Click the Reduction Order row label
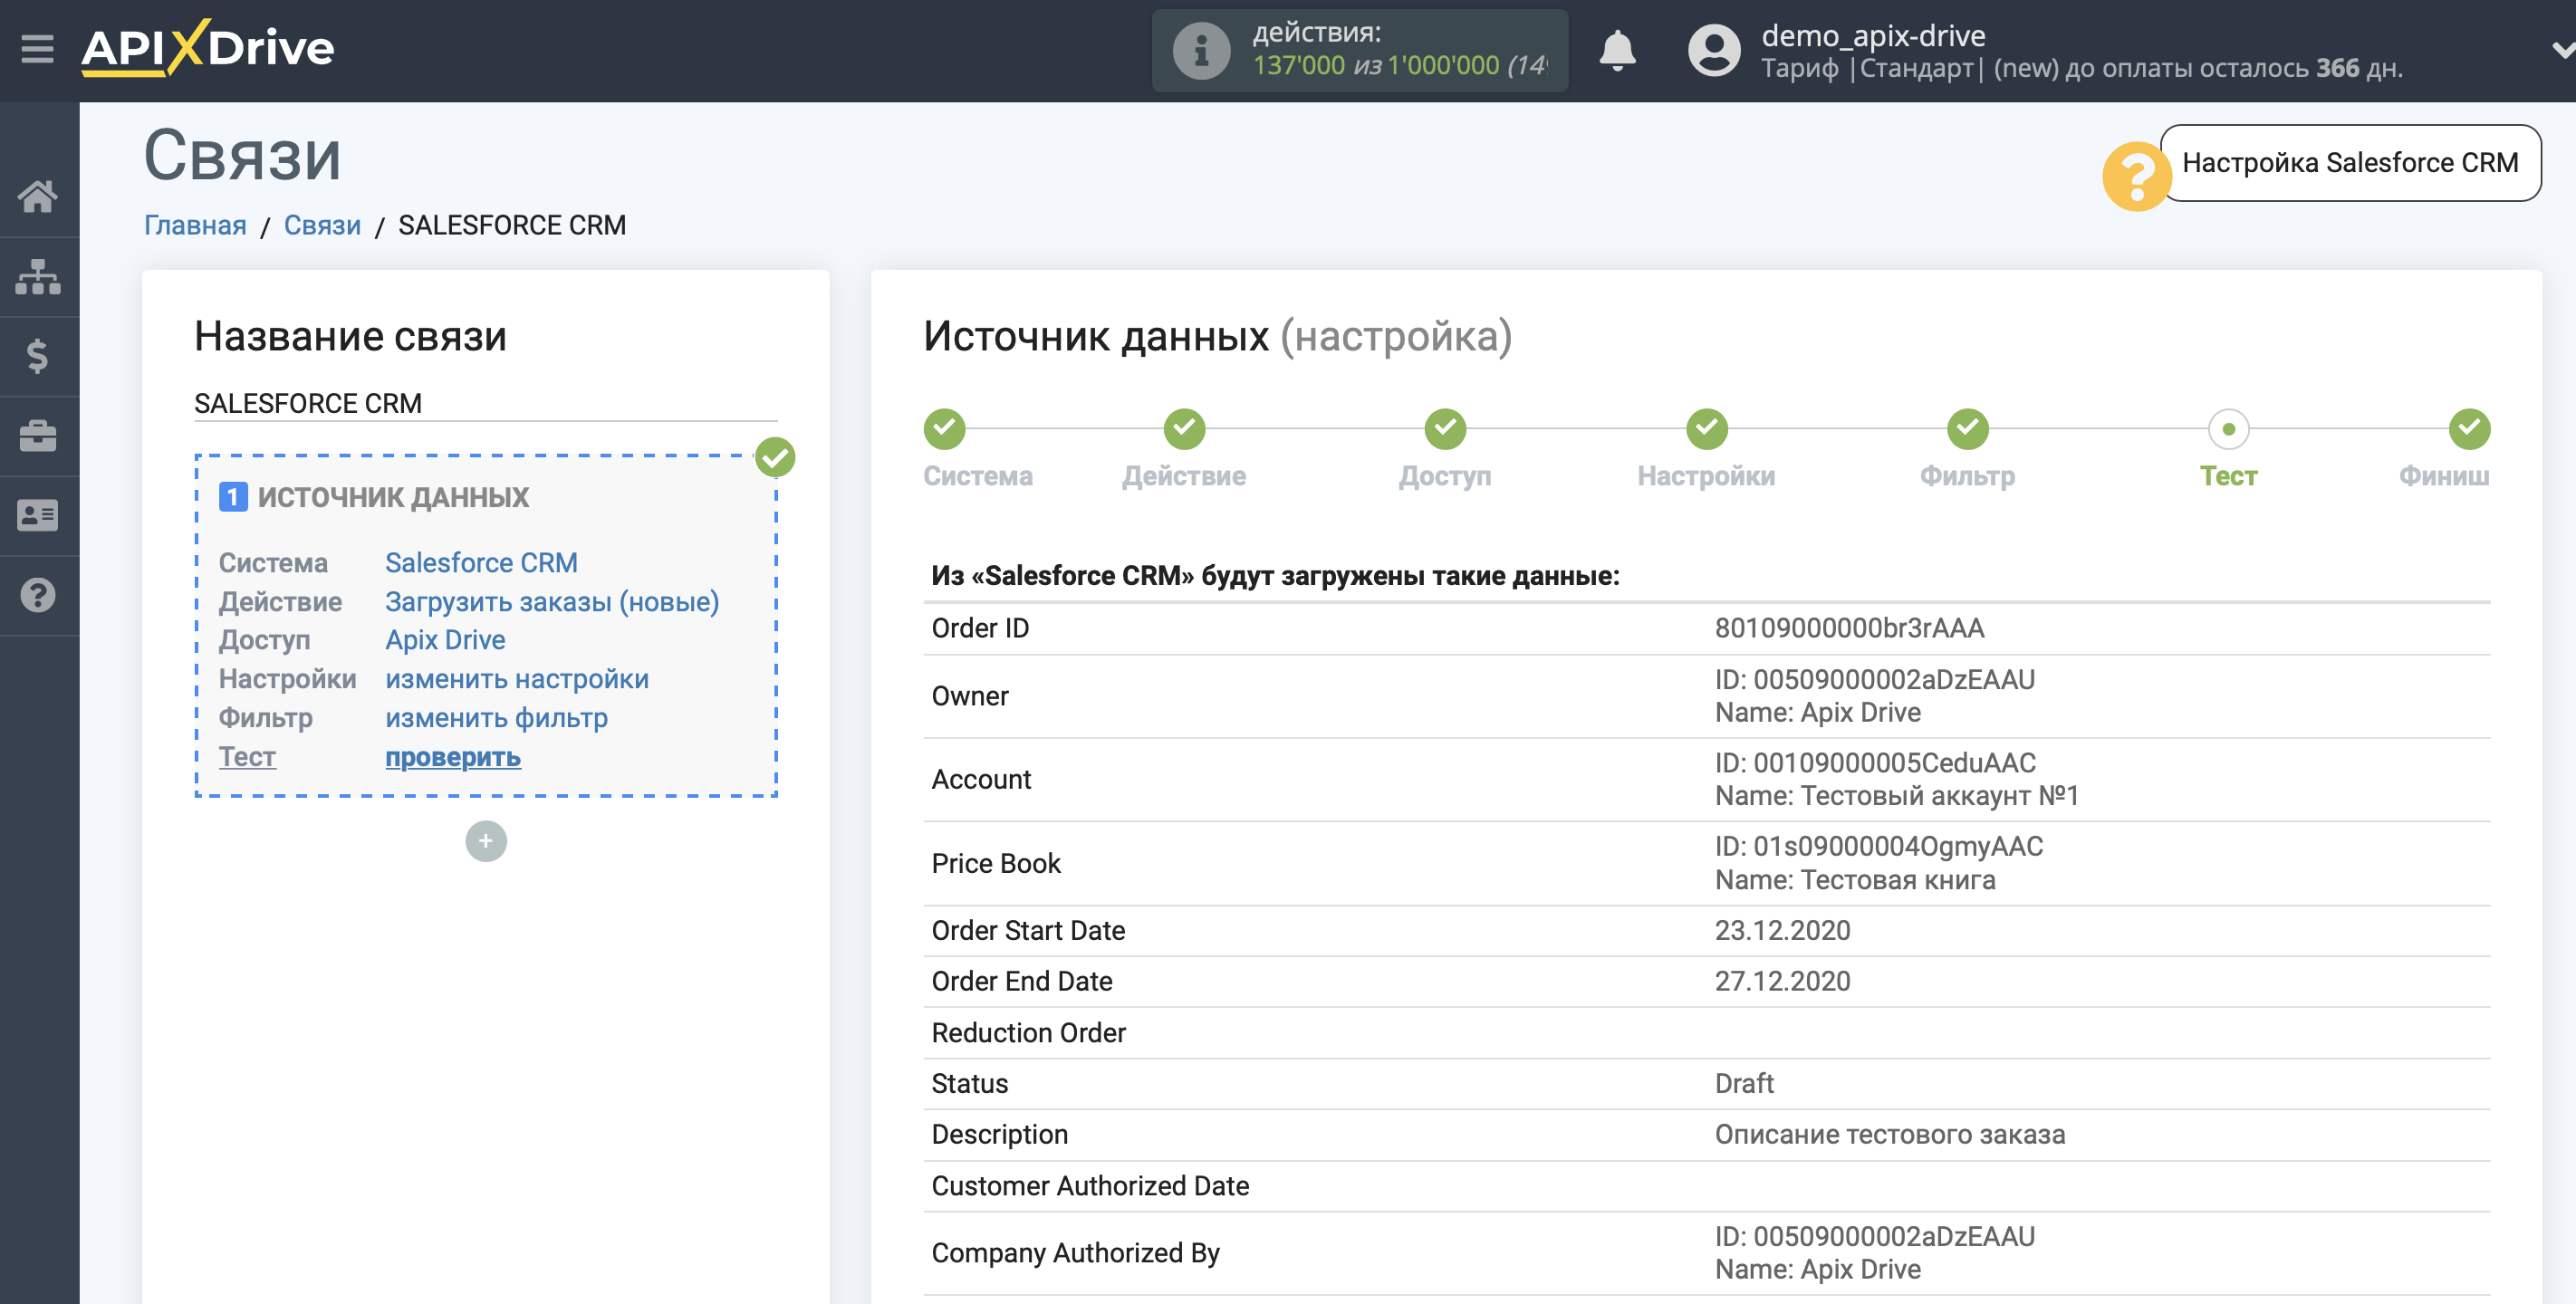This screenshot has height=1304, width=2576. pos(1028,1033)
